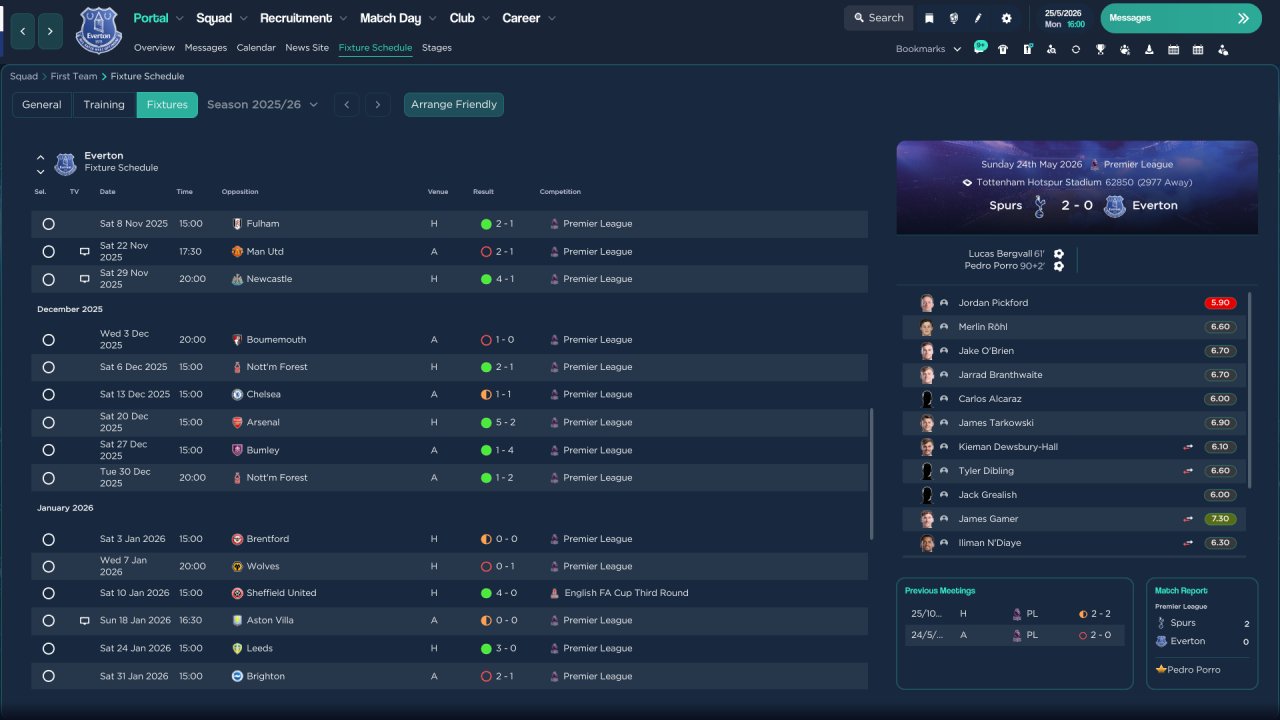Open the globe icon in top toolbar
1280x720 pixels.
click(954, 18)
